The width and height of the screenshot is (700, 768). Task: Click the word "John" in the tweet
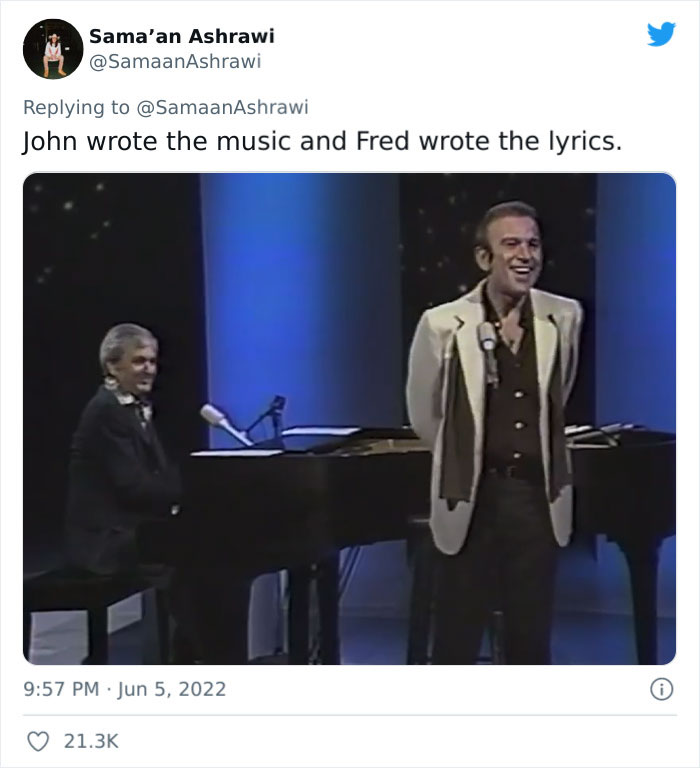point(50,141)
